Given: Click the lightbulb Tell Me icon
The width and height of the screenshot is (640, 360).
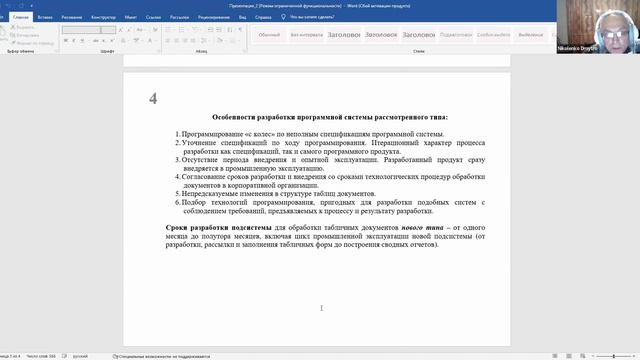Looking at the screenshot, I should point(283,17).
